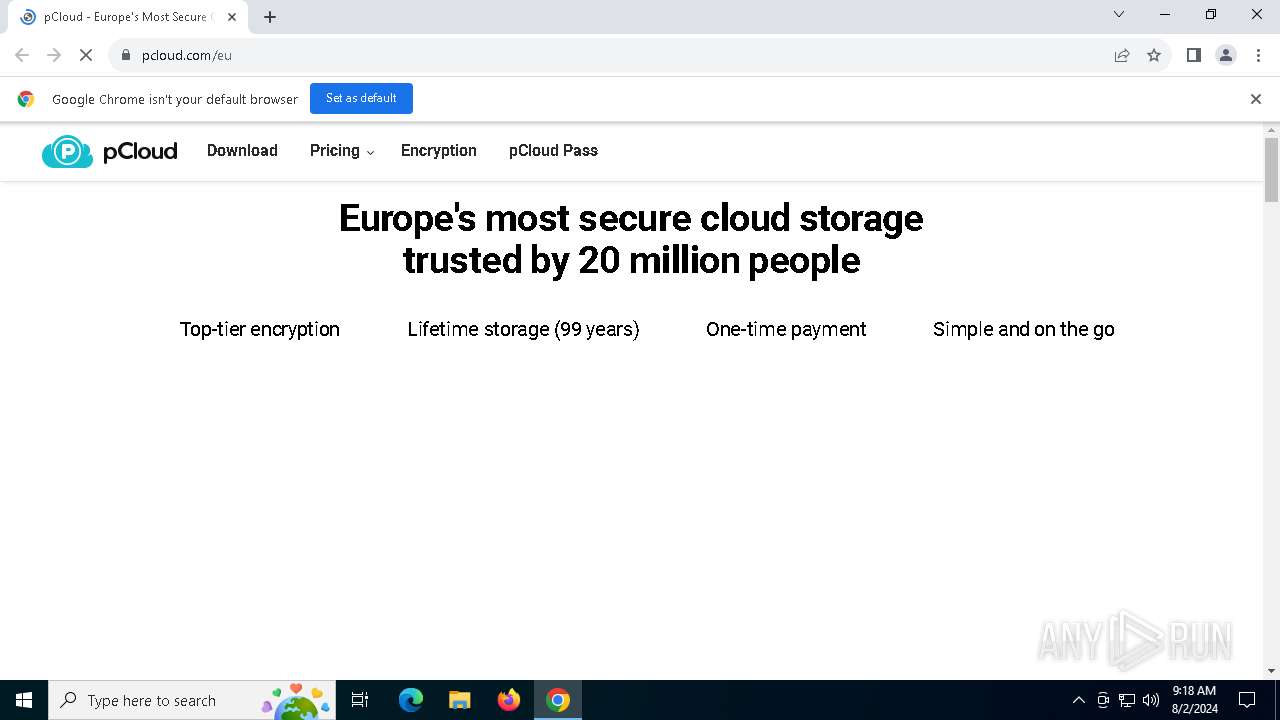The width and height of the screenshot is (1280, 720).
Task: Open a new browser tab
Action: (270, 17)
